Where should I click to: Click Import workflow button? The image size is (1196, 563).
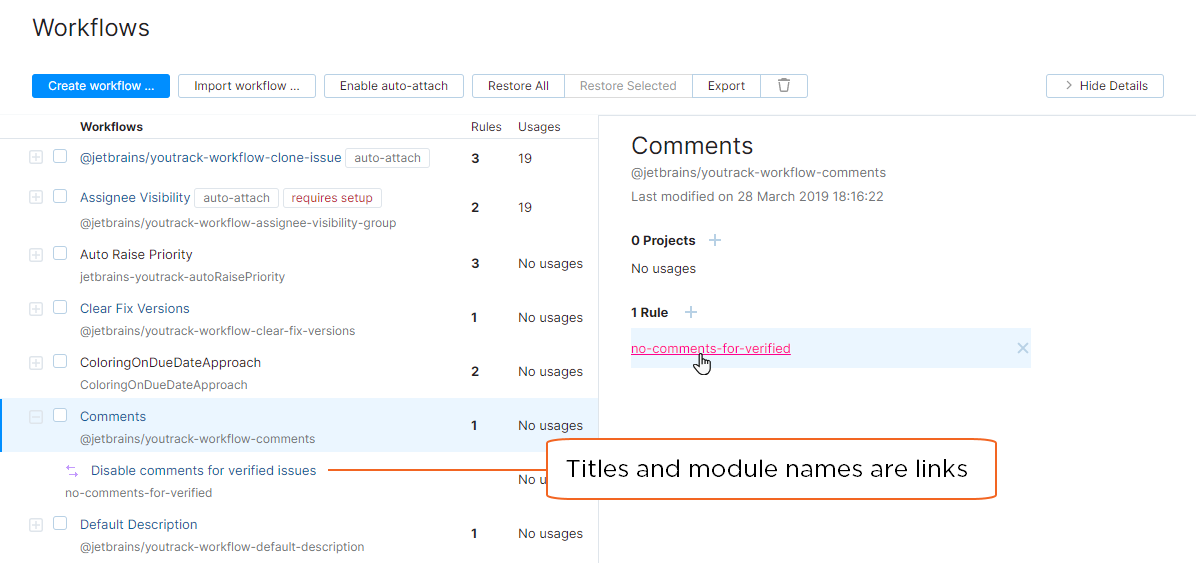247,86
